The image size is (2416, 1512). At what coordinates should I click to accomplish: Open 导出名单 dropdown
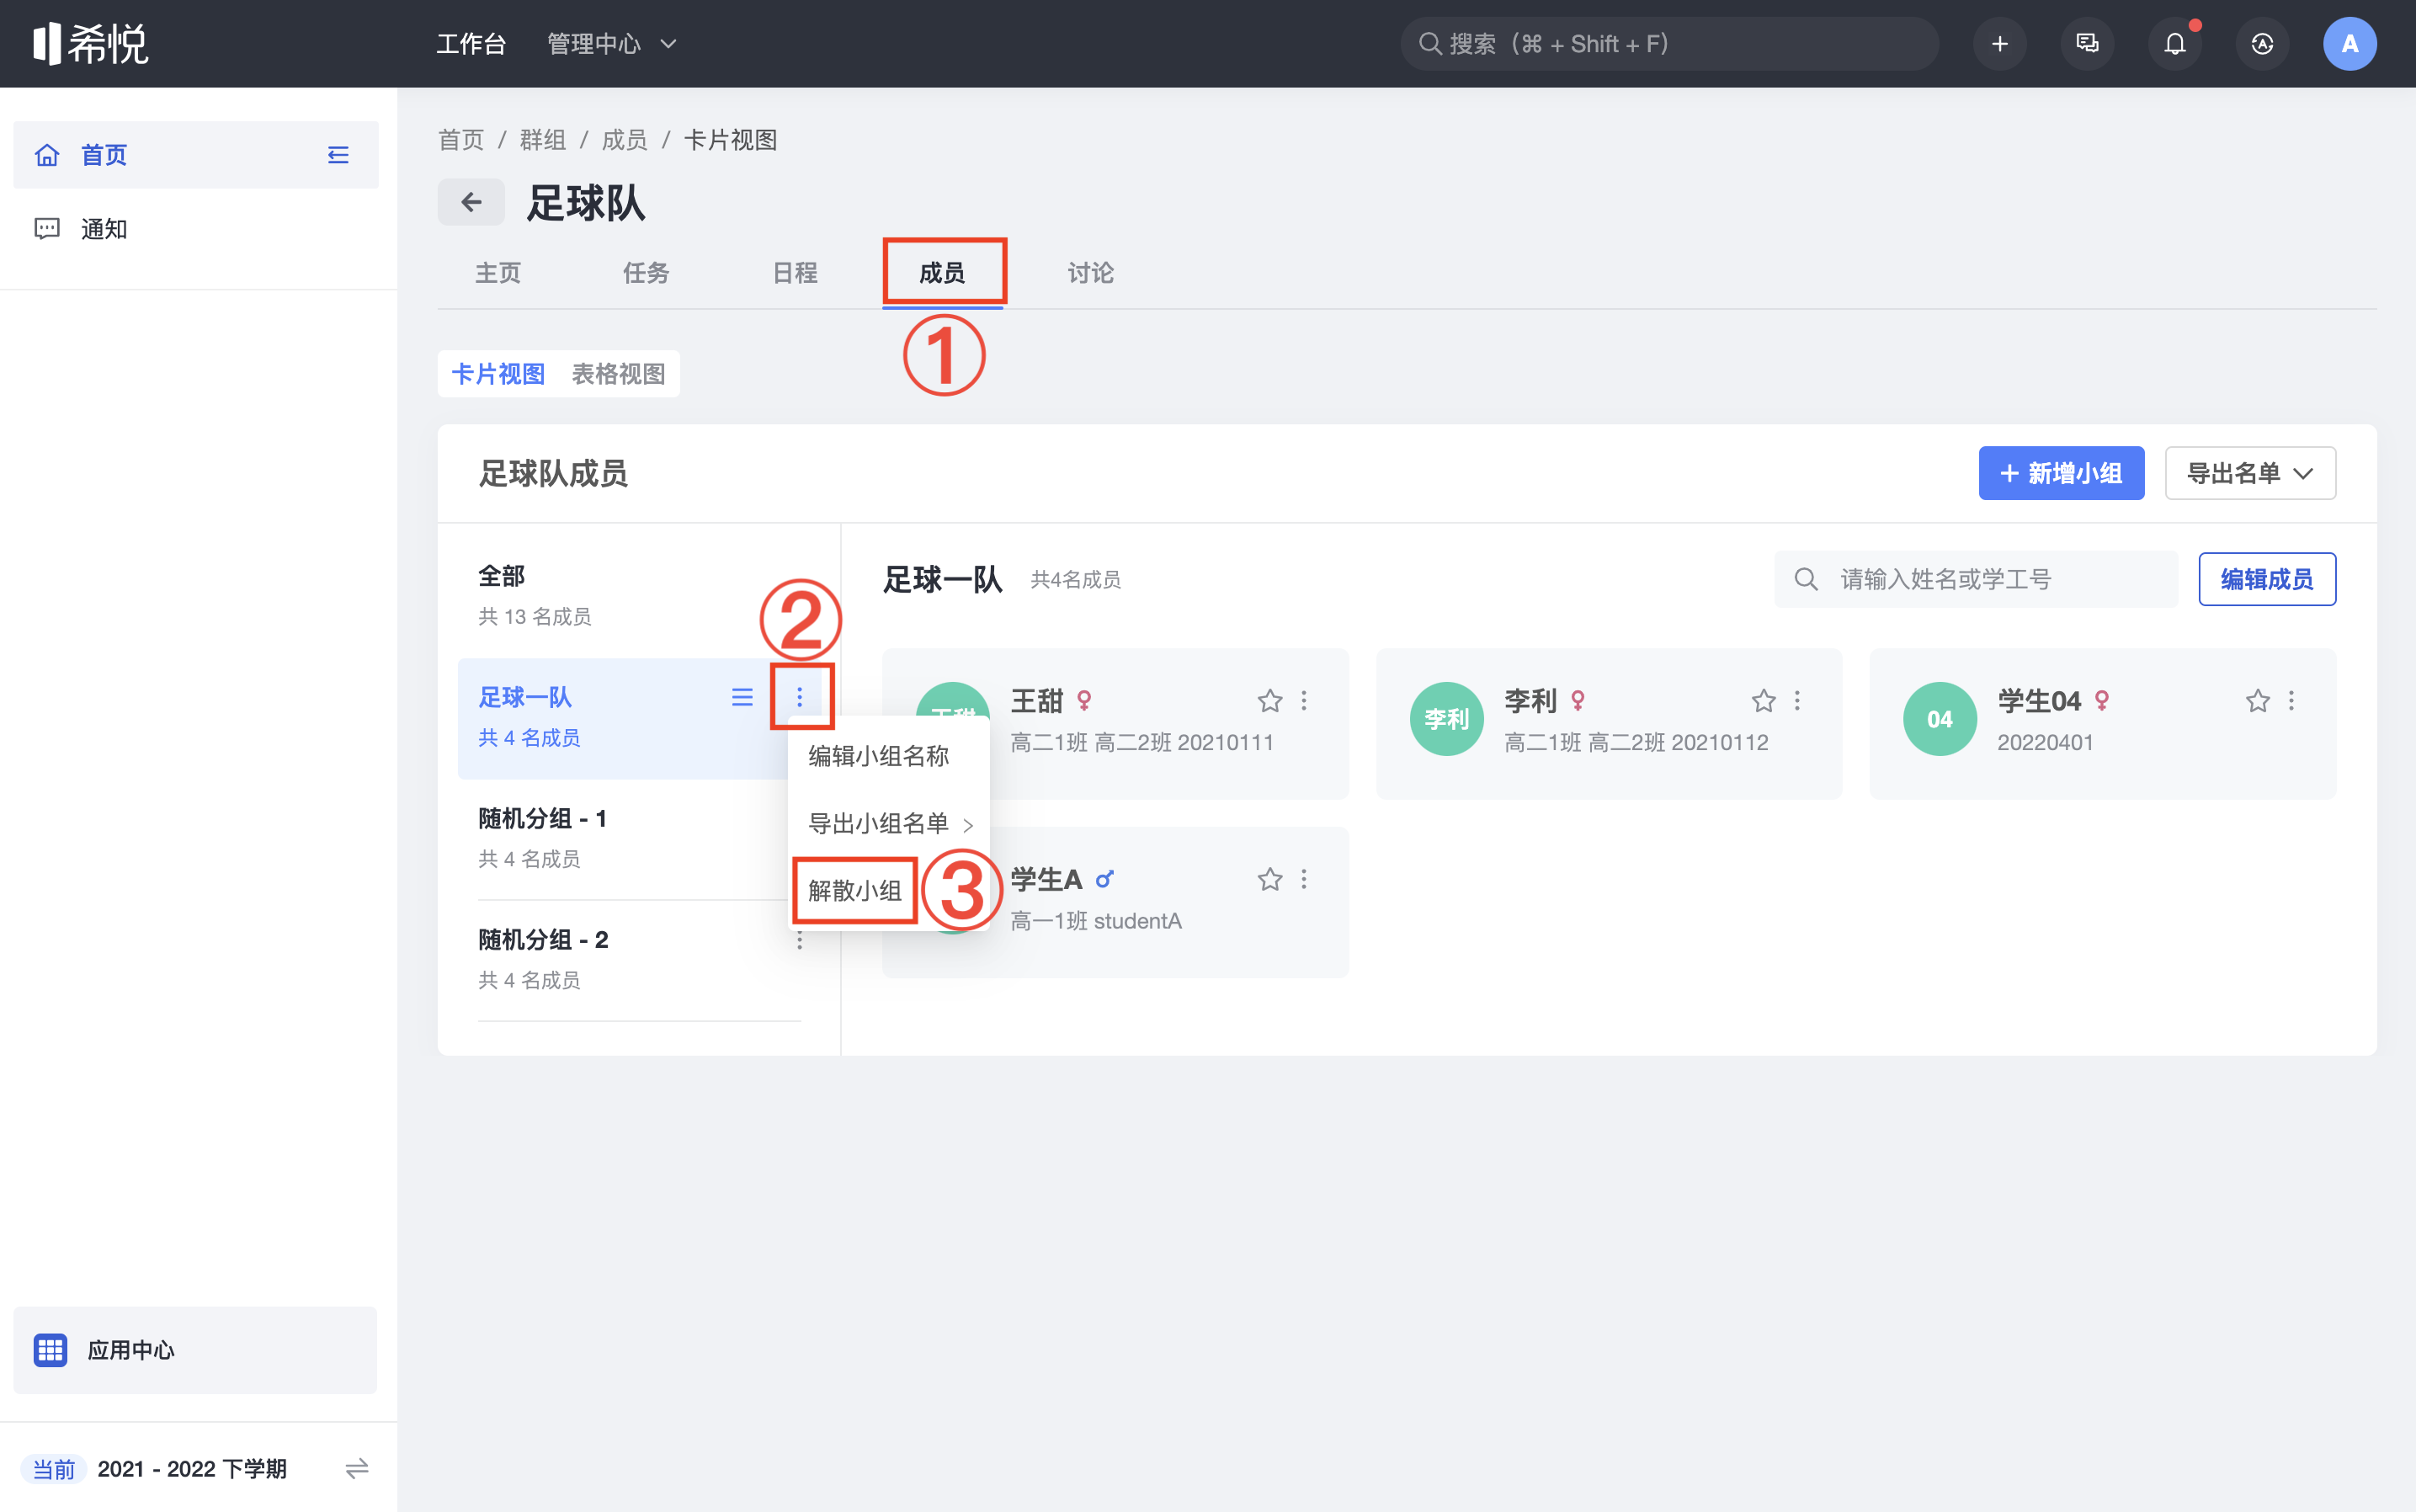pyautogui.click(x=2250, y=473)
